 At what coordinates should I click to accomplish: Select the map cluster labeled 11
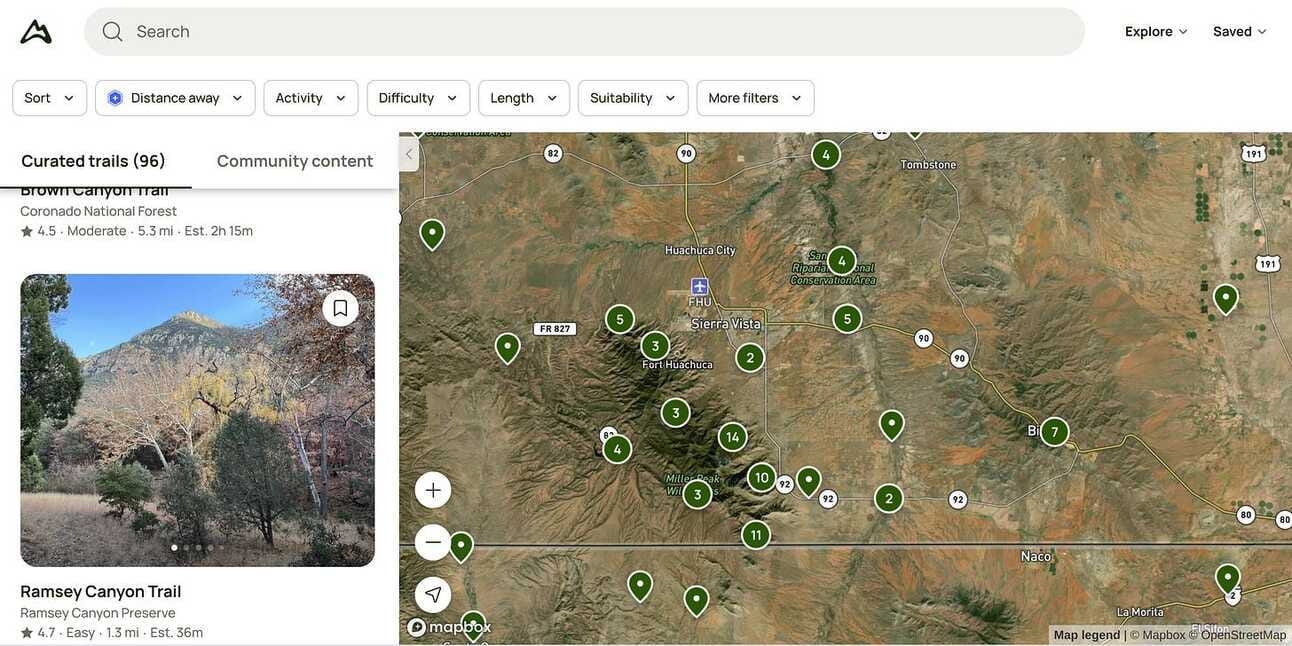pos(756,535)
